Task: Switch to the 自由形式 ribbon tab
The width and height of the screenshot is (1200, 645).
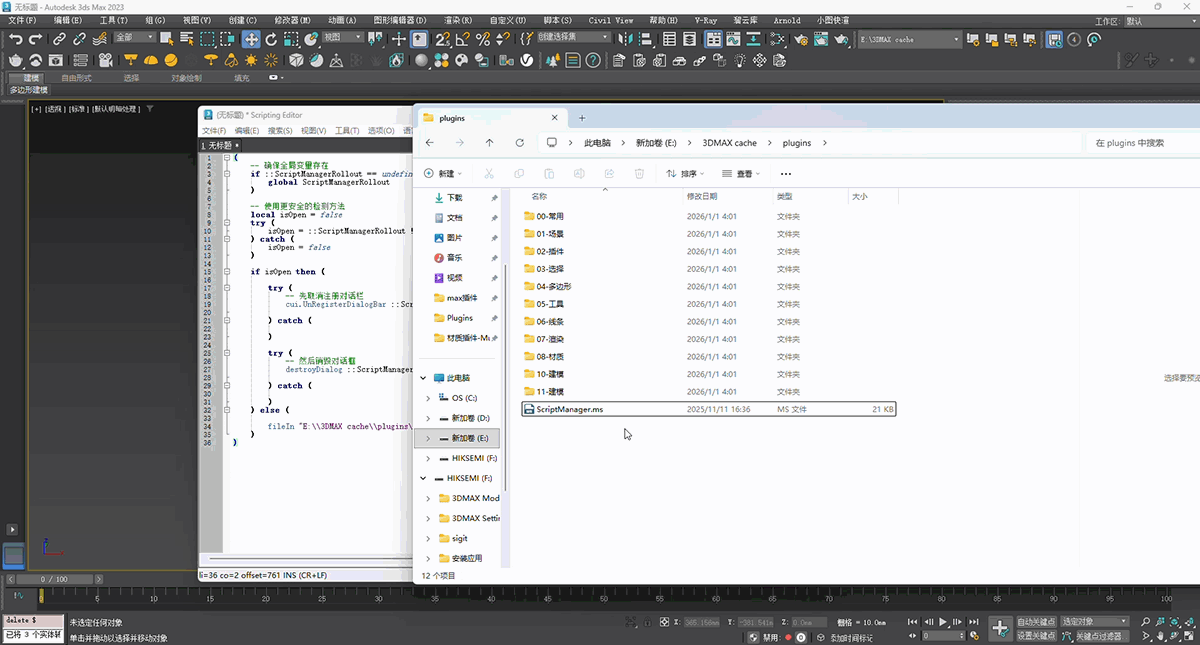Action: pos(76,77)
